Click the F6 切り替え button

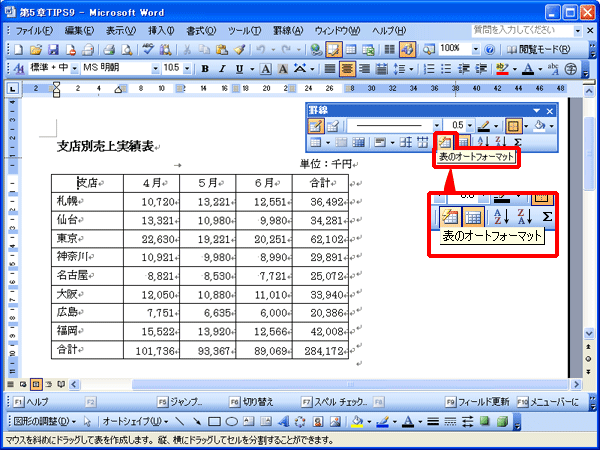pyautogui.click(x=252, y=402)
